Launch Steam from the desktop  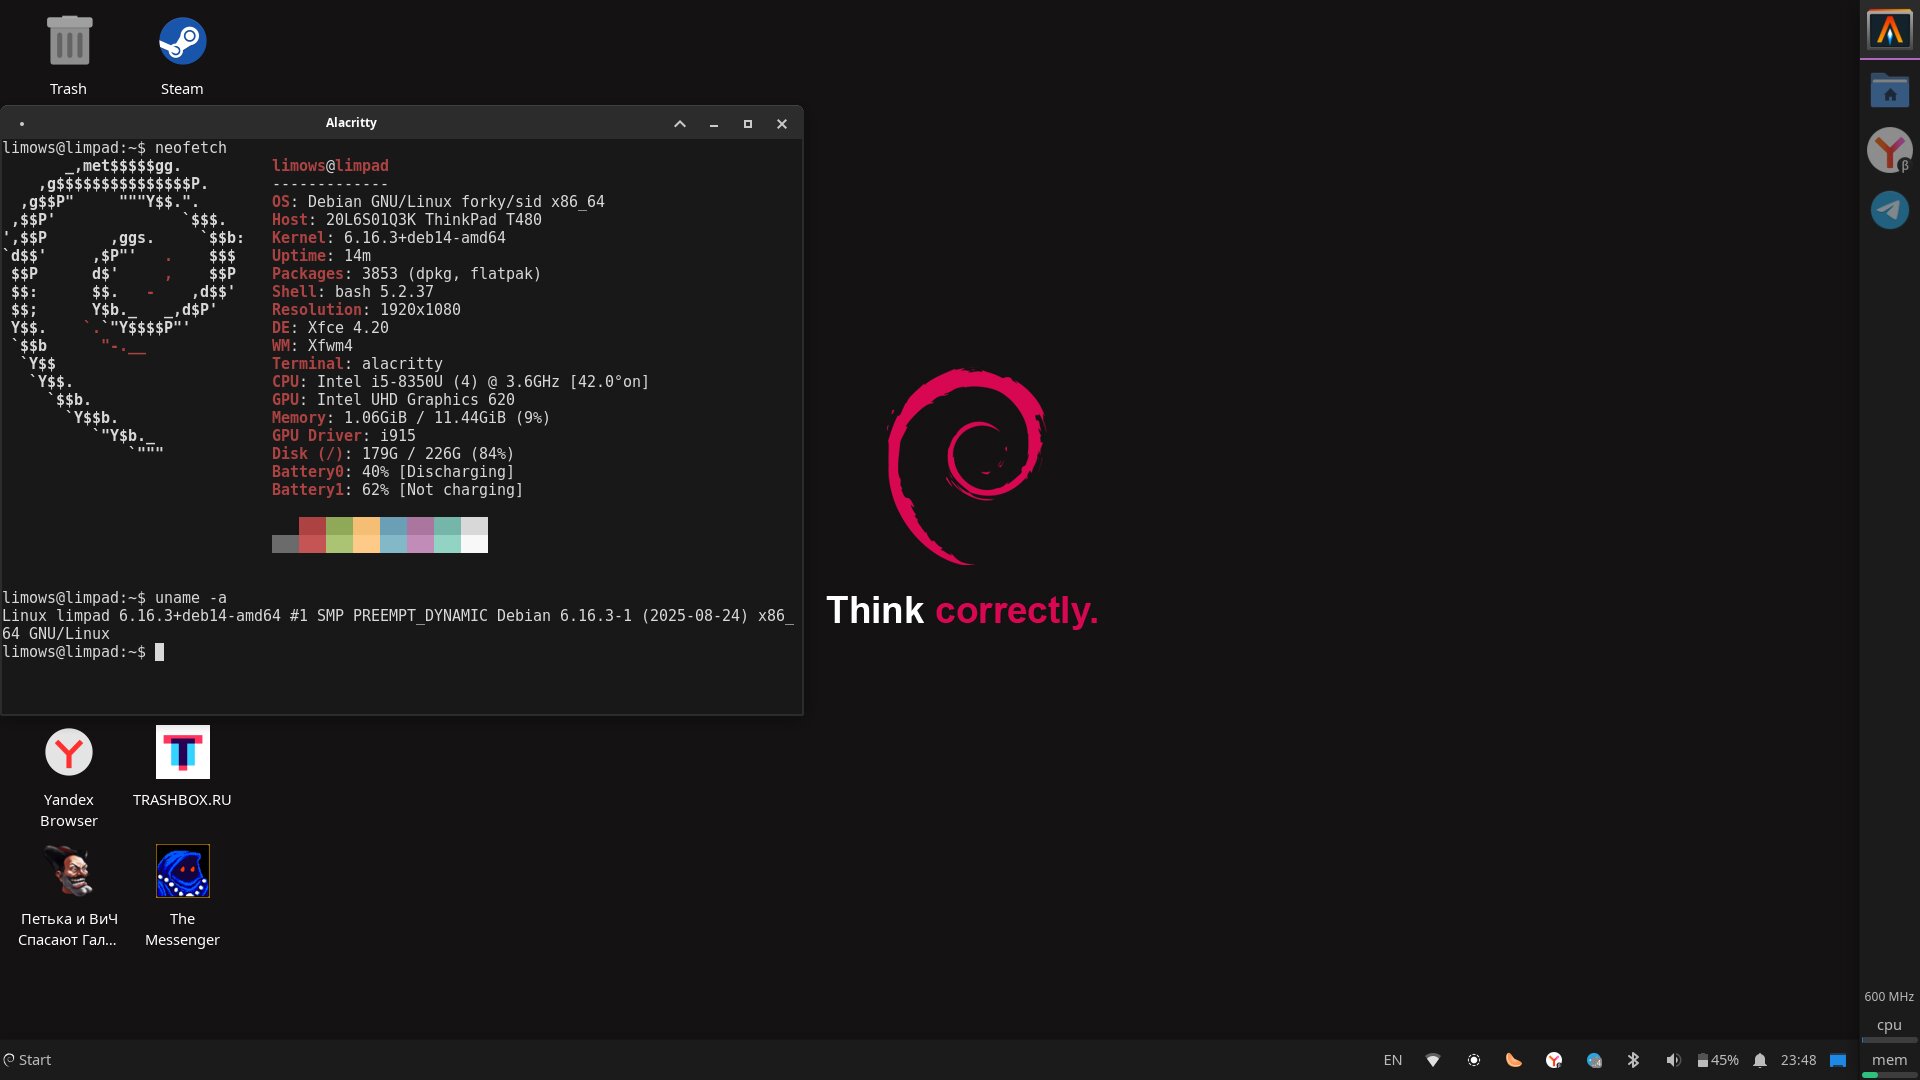(182, 55)
